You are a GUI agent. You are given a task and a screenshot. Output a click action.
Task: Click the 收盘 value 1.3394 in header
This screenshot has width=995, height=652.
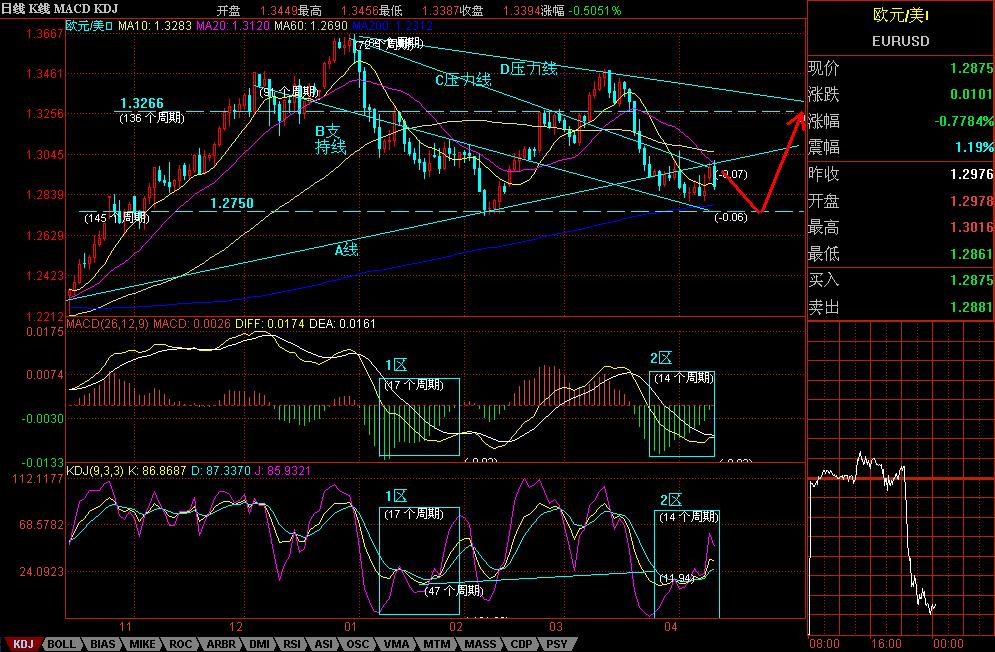(522, 11)
